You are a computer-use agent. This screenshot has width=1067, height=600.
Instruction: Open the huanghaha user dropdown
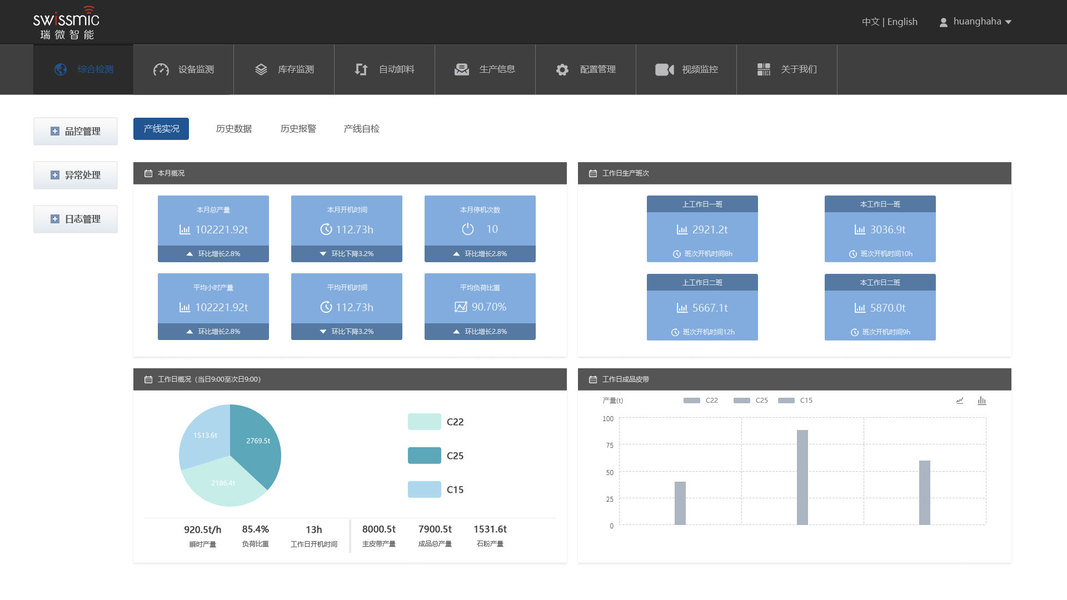click(x=975, y=22)
